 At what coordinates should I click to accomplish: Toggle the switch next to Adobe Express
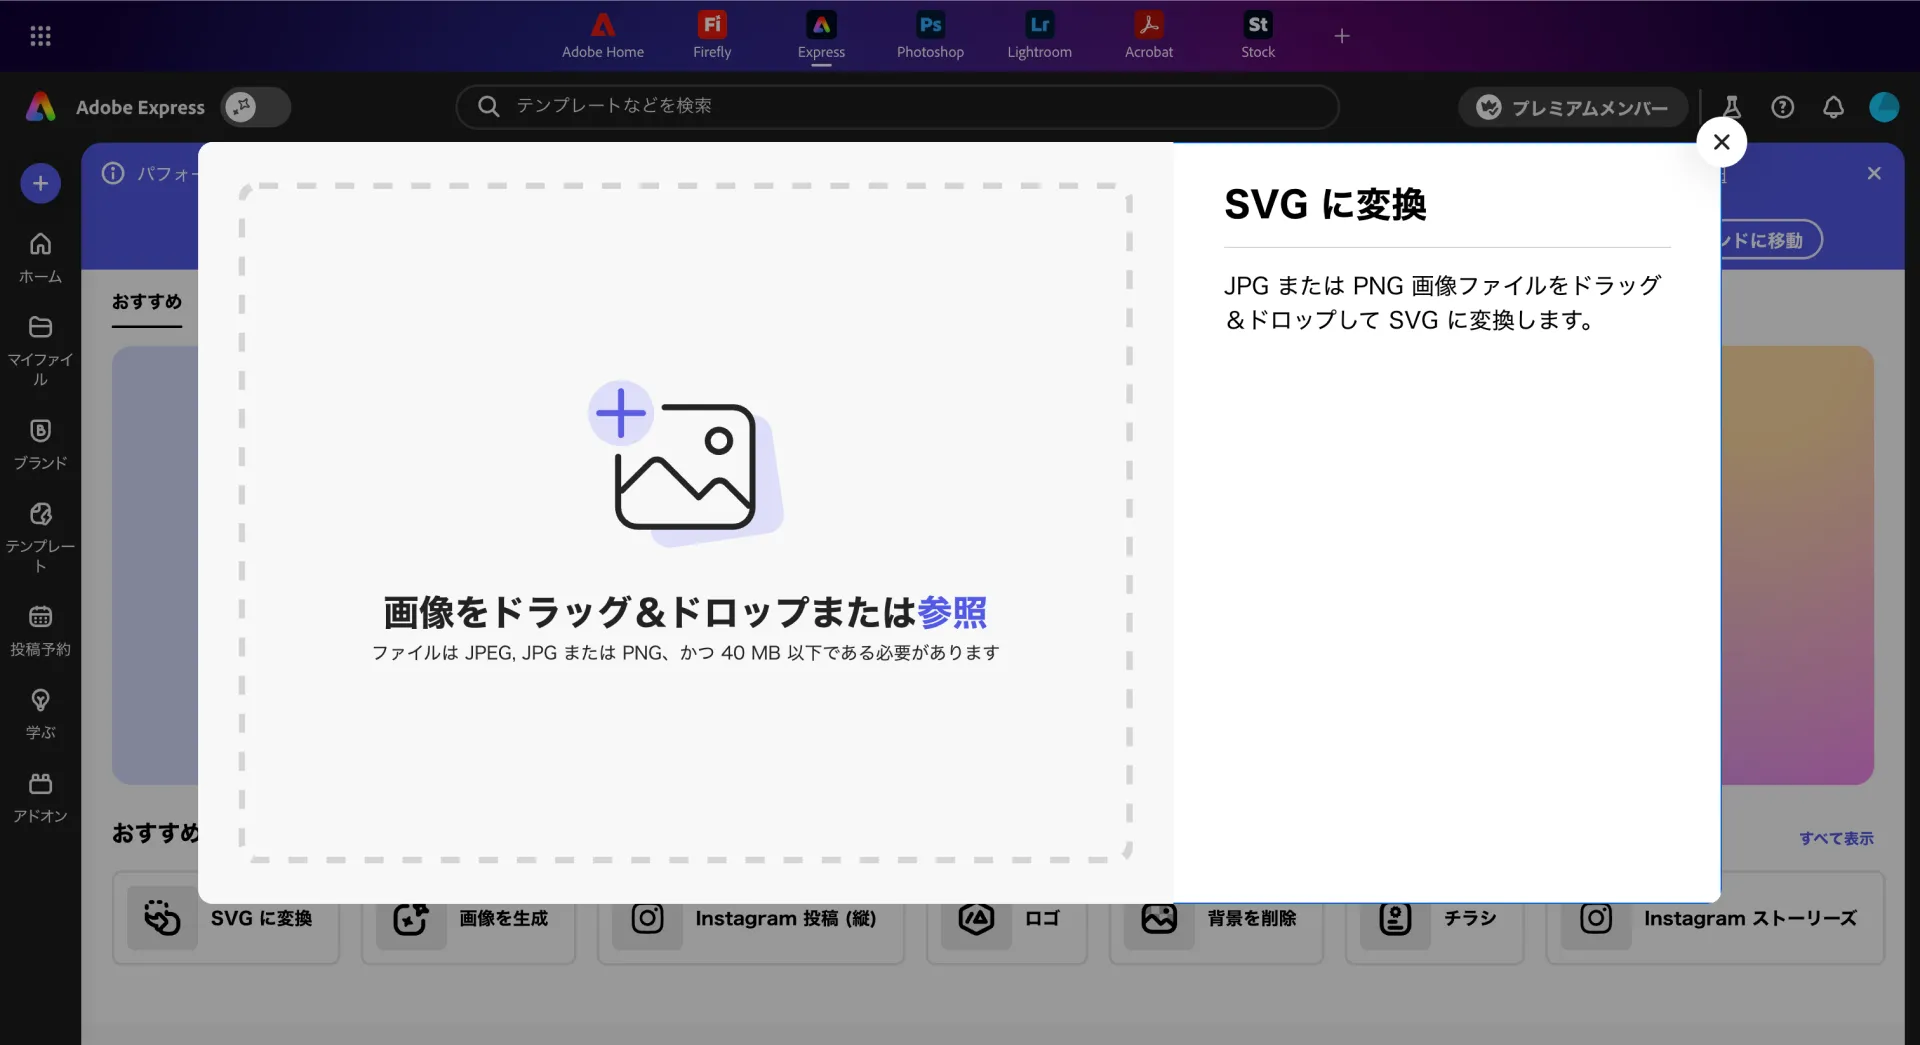tap(256, 107)
